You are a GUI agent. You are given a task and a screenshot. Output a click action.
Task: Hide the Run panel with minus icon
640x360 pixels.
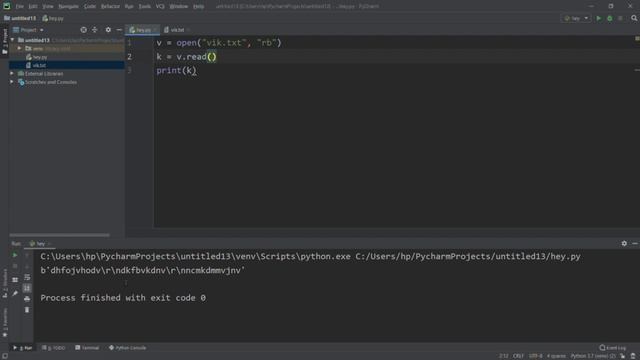pyautogui.click(x=635, y=243)
